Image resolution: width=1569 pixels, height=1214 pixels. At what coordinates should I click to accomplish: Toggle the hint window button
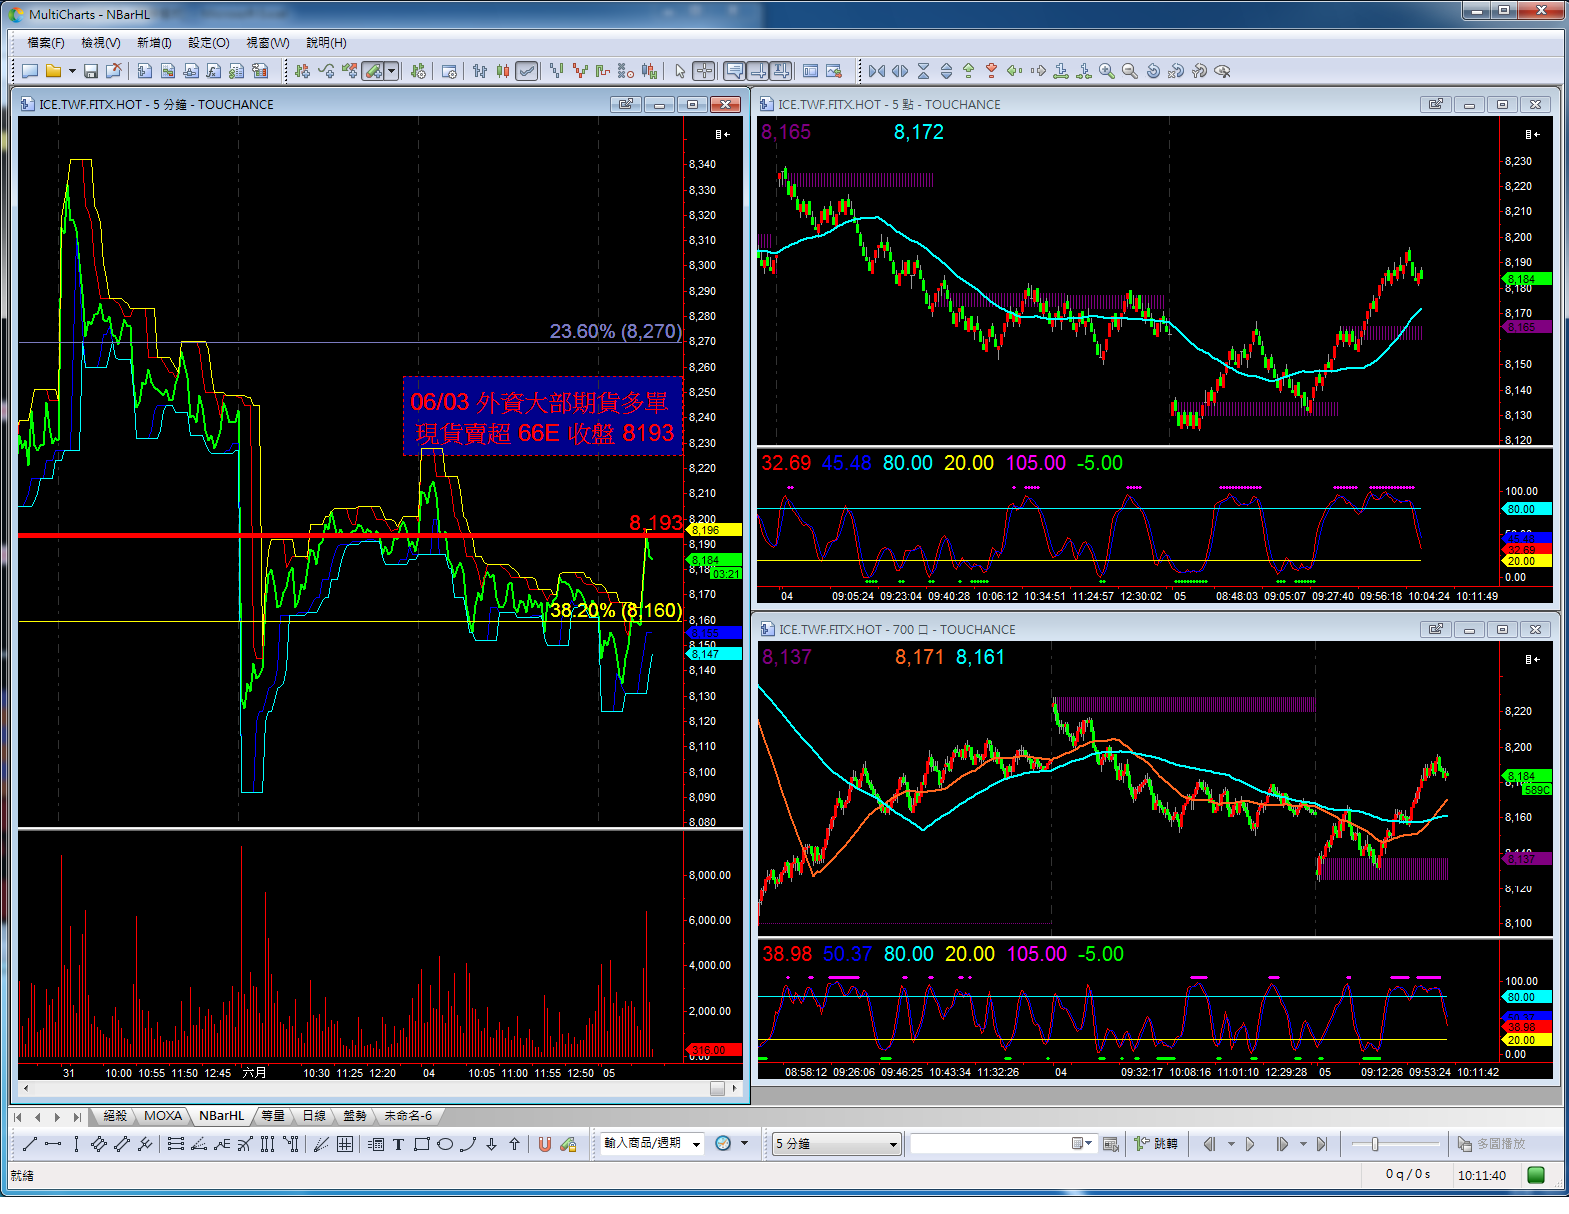point(735,71)
